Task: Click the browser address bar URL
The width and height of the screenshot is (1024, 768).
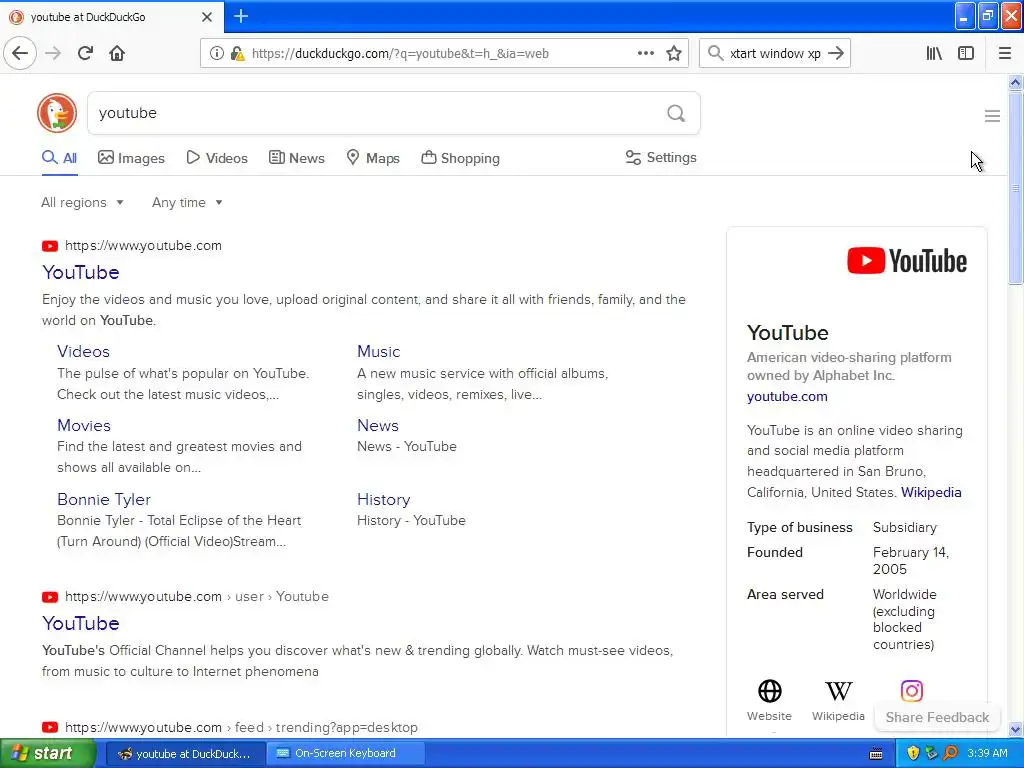Action: [x=400, y=54]
